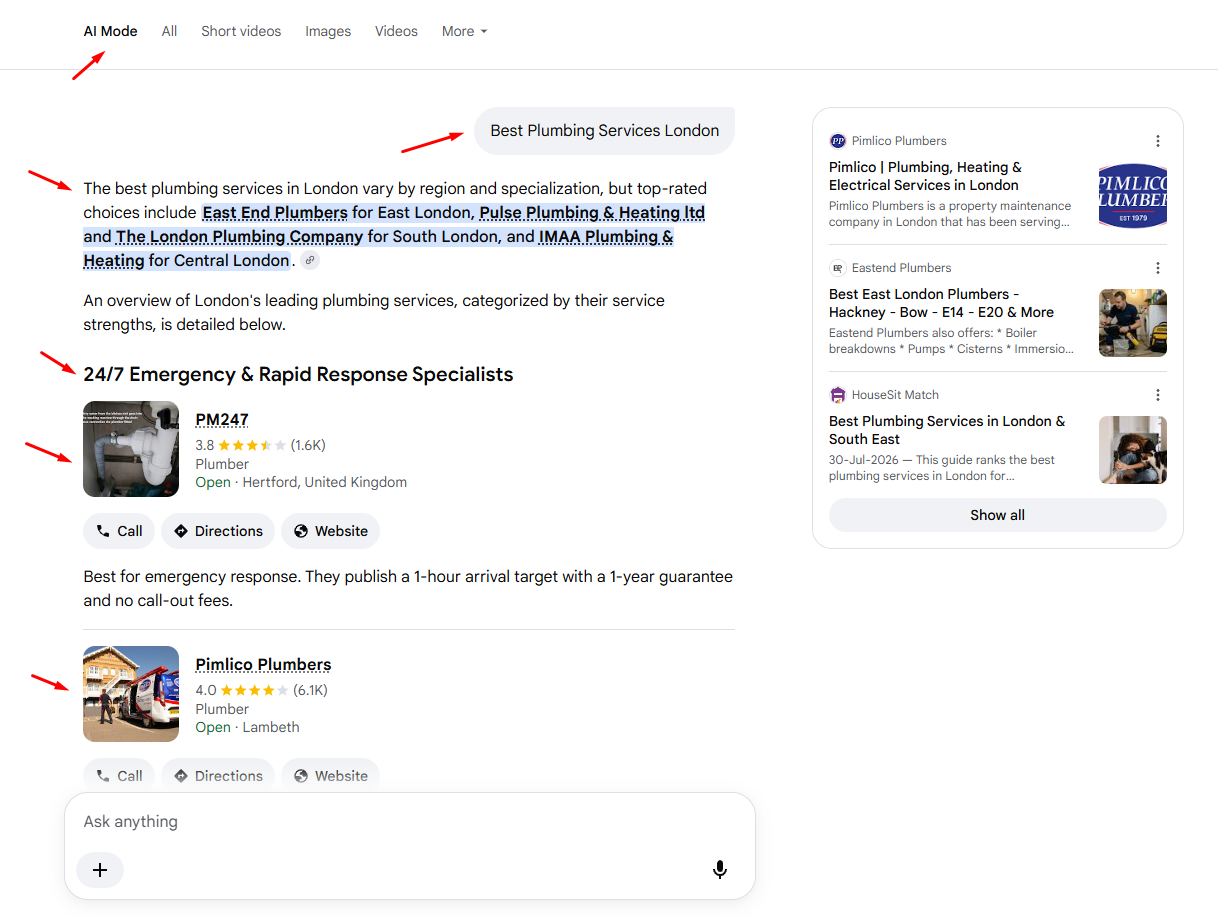Screen dimensions: 1218x917
Task: Click the Hertford, United Kingdom location text
Action: point(325,482)
